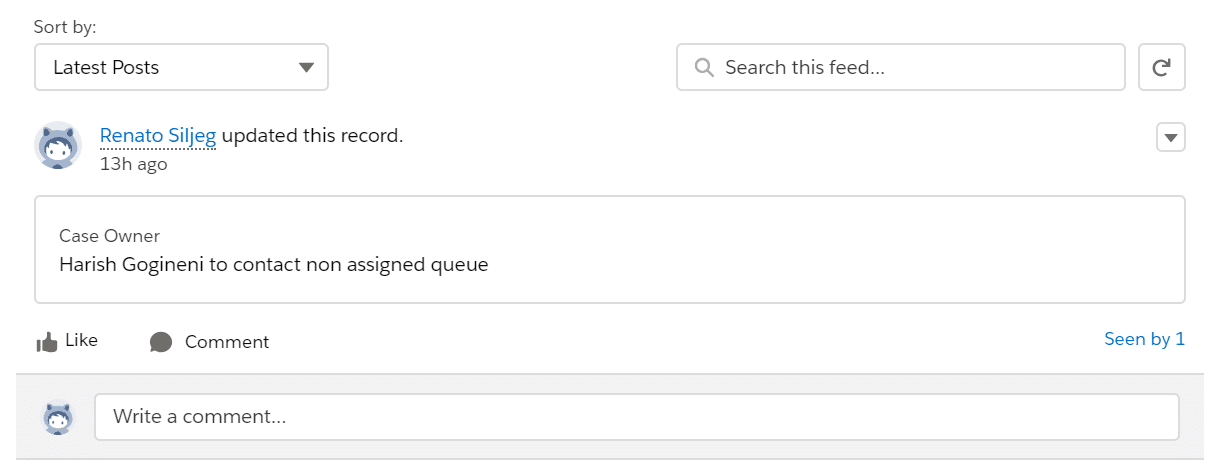Click the magnifier icon in feed search
The width and height of the screenshot is (1222, 472).
(x=704, y=68)
